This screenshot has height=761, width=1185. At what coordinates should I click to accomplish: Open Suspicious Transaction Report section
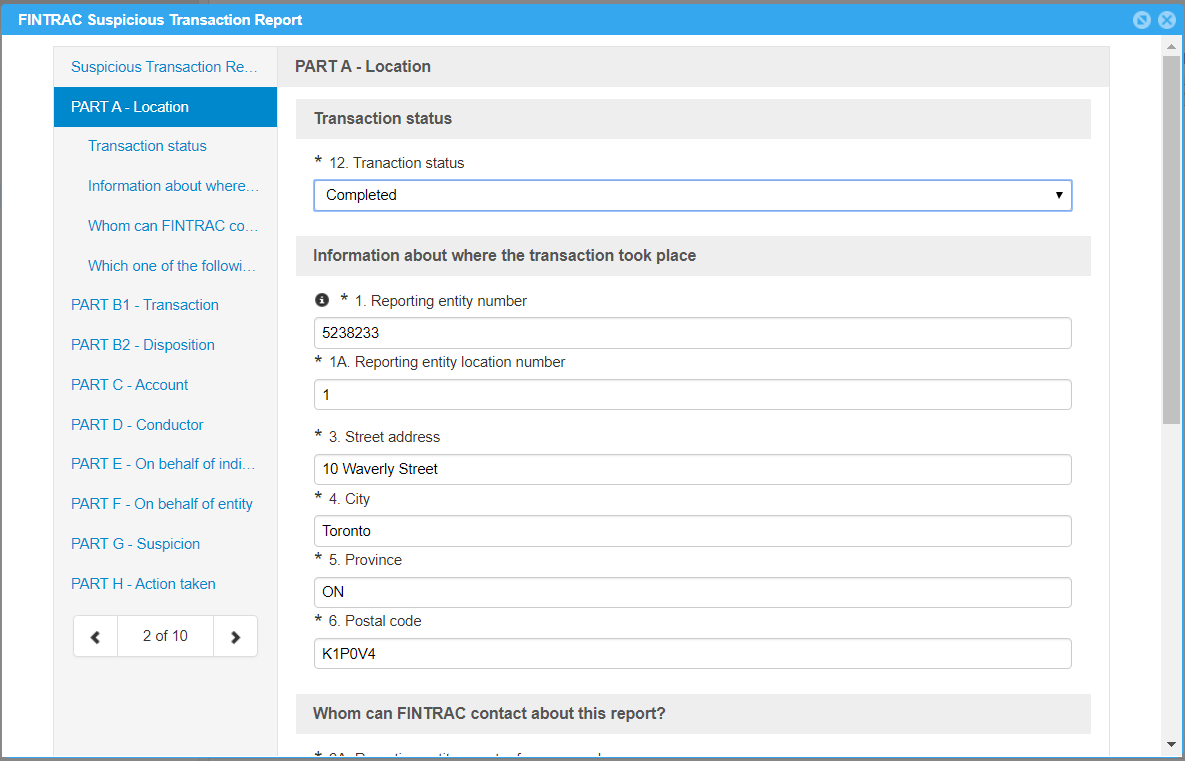click(x=165, y=67)
